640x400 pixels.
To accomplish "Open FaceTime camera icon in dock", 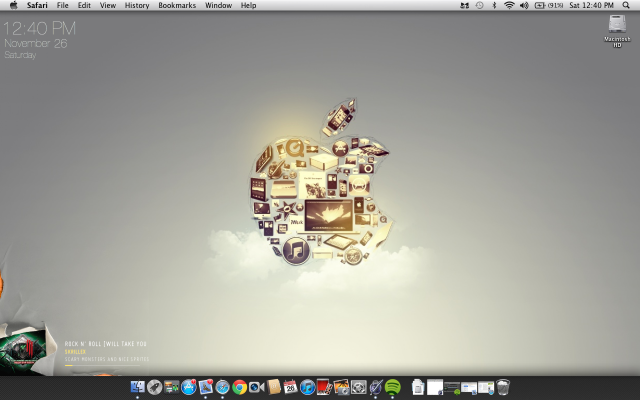I will click(x=256, y=387).
